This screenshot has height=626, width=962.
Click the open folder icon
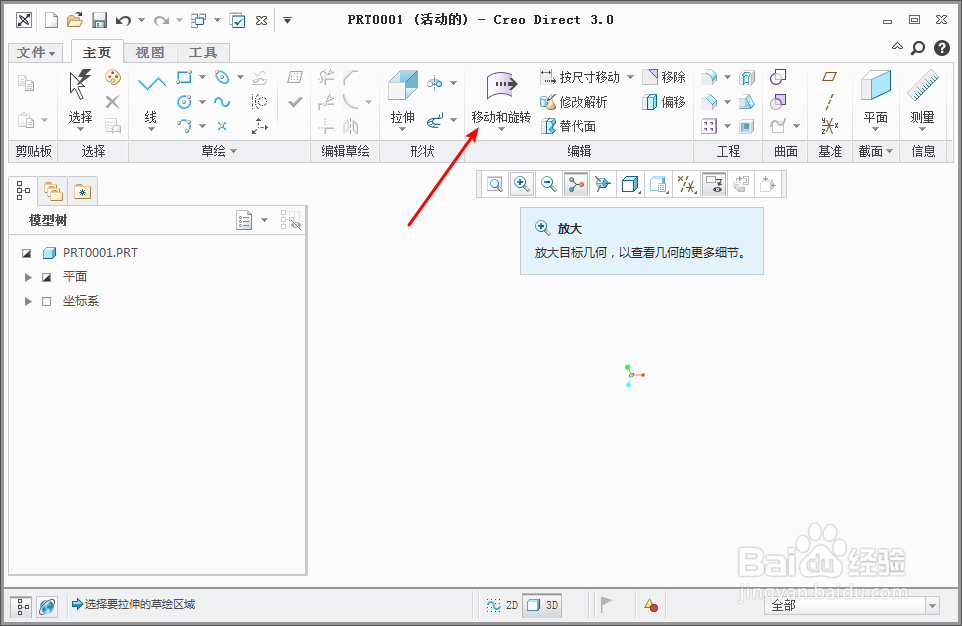pos(75,20)
